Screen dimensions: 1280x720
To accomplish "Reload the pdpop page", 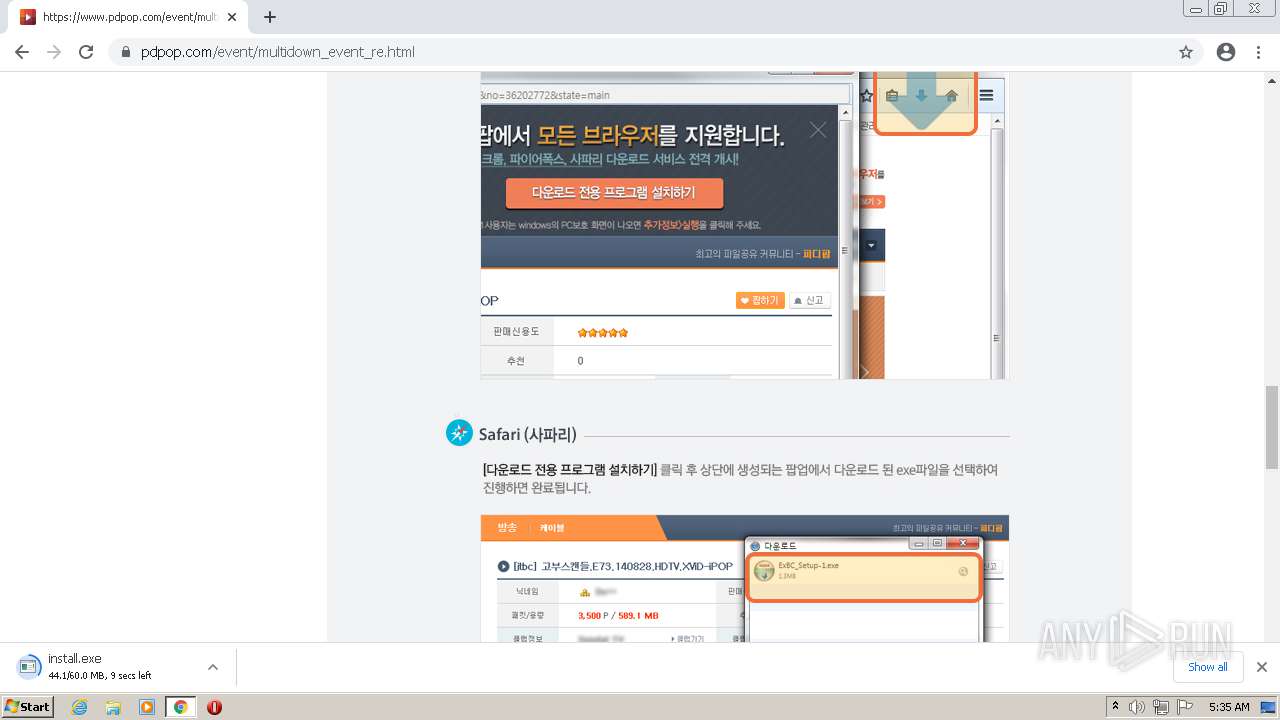I will tap(86, 52).
